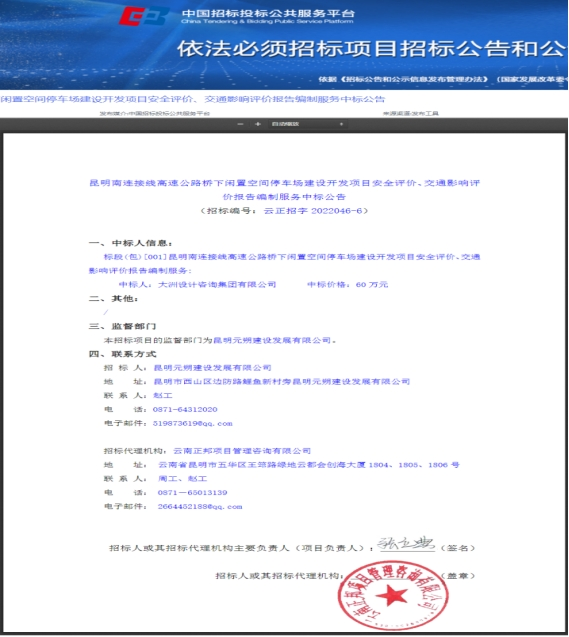Click the 发布媒介 publishing media text
The width and height of the screenshot is (569, 637).
click(x=155, y=113)
